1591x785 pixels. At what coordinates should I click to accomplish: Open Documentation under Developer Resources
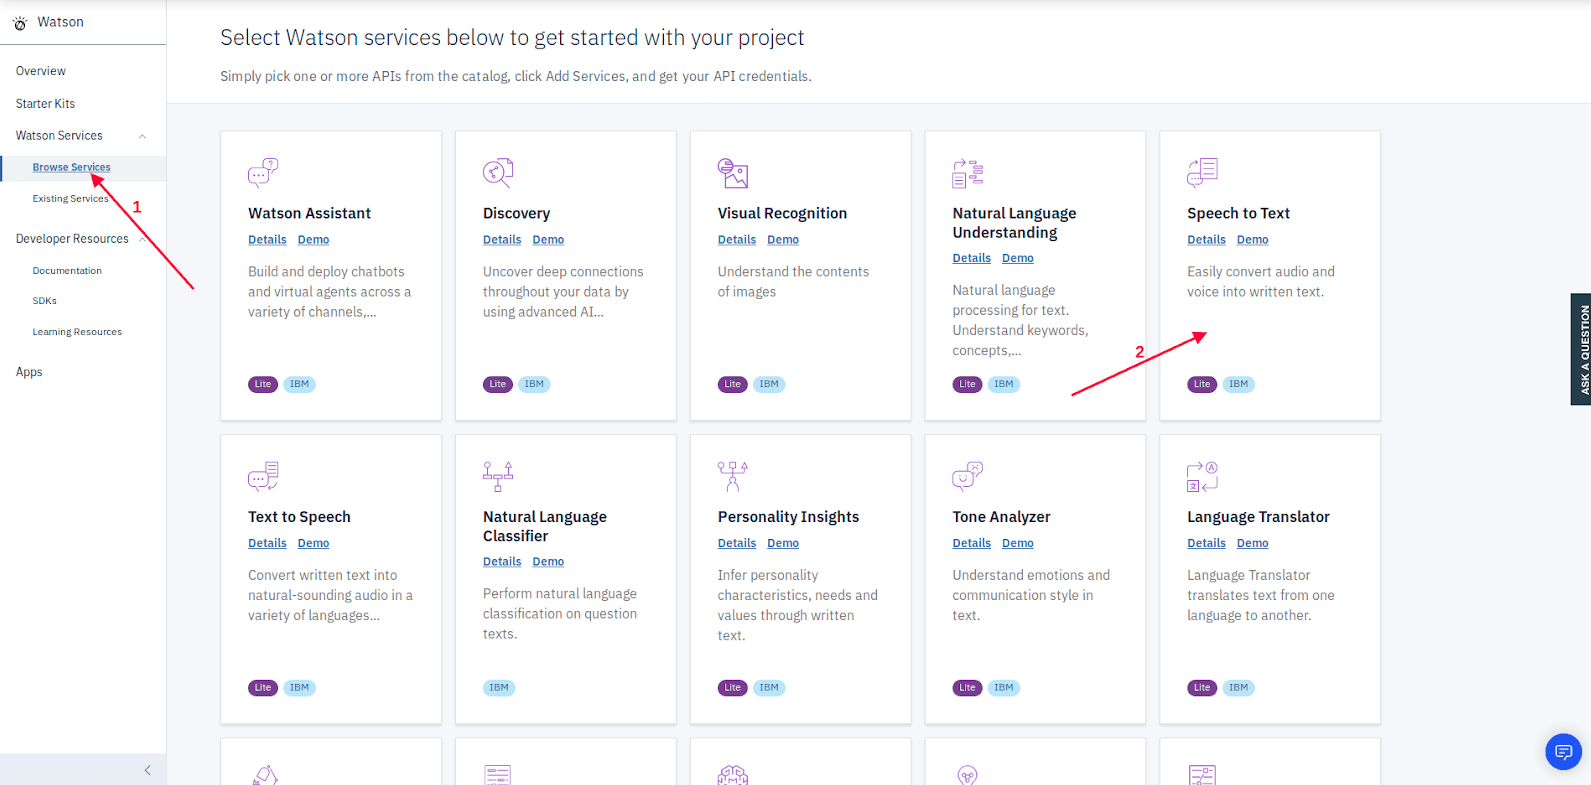pyautogui.click(x=67, y=271)
